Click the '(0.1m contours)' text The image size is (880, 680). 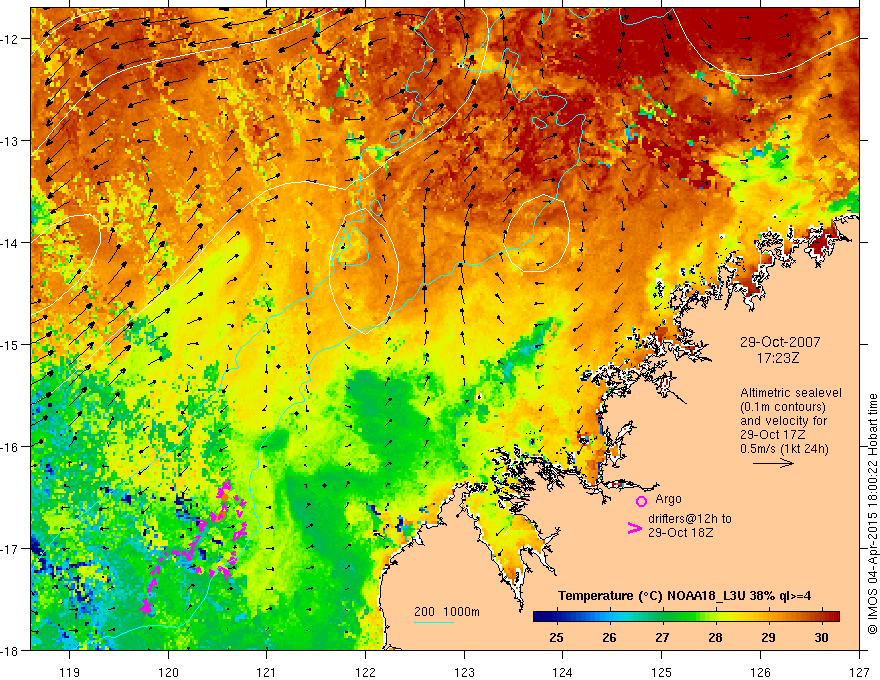[x=783, y=407]
